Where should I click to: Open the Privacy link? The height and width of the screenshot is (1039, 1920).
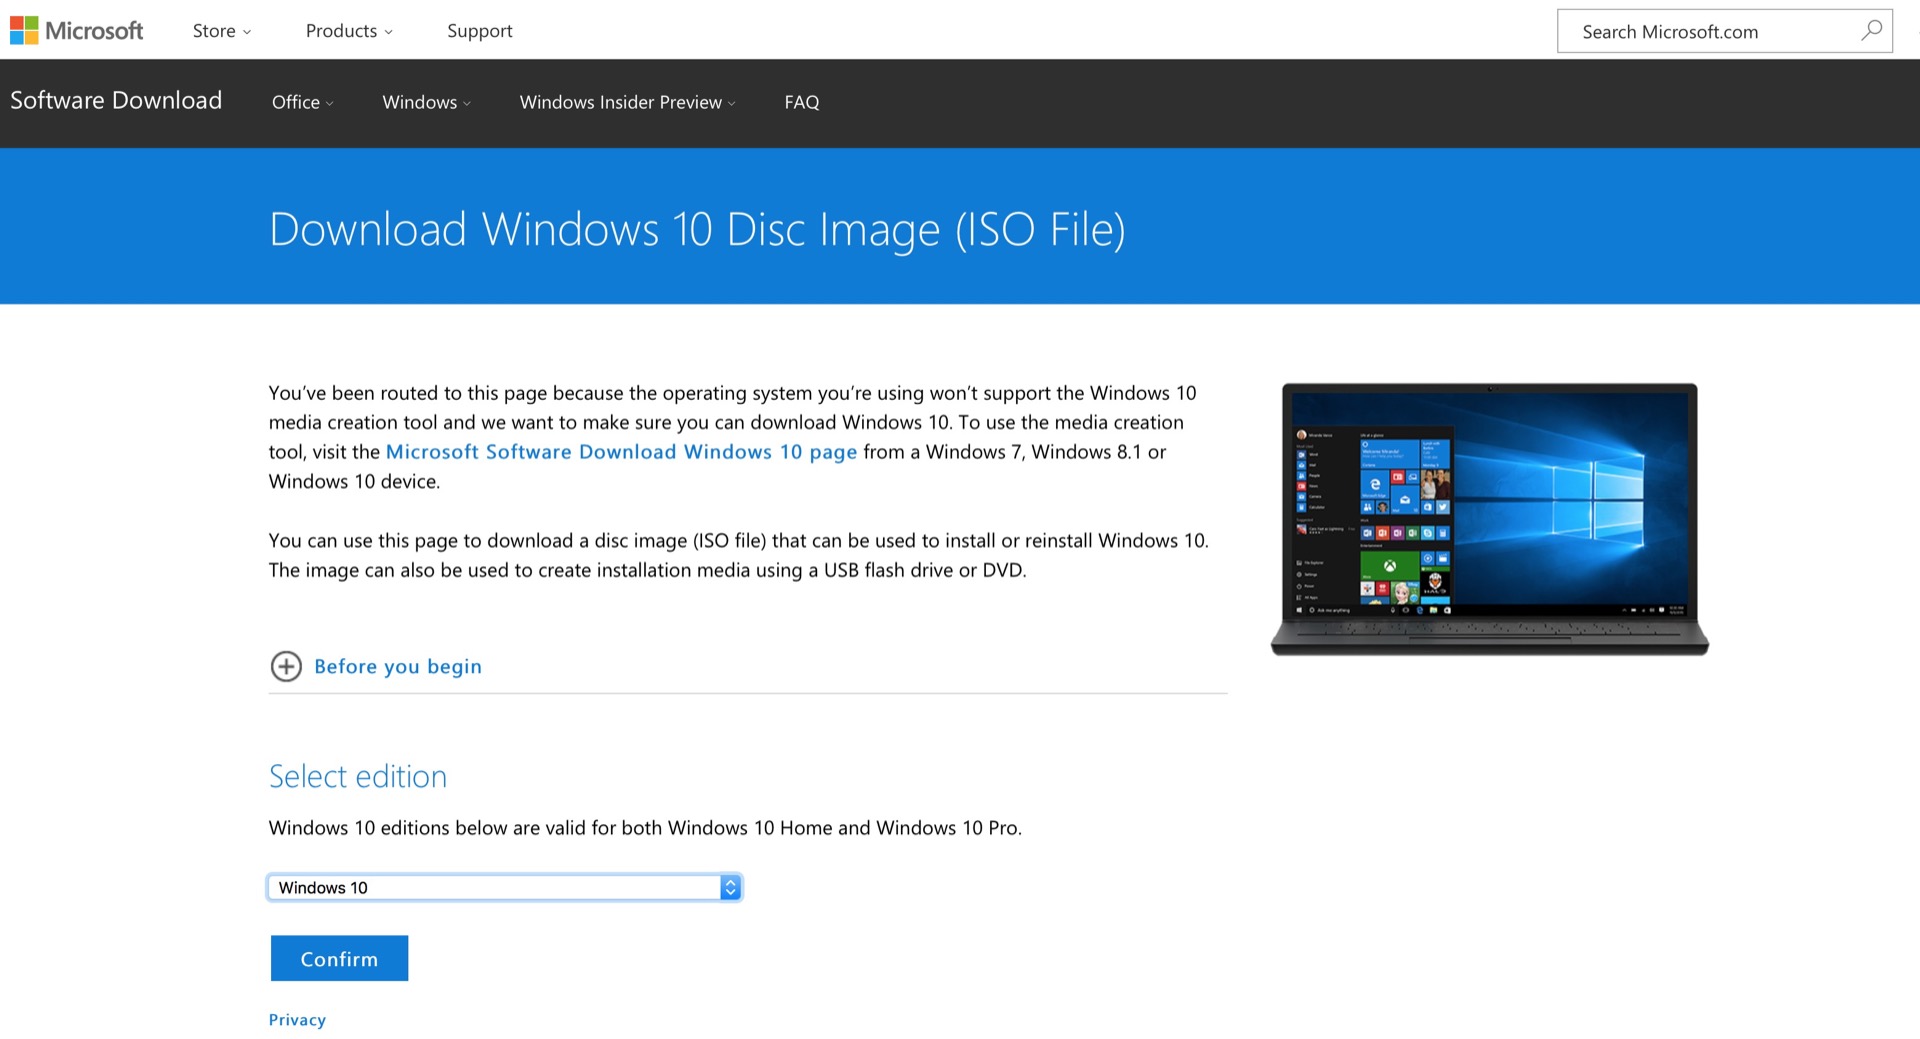297,1020
